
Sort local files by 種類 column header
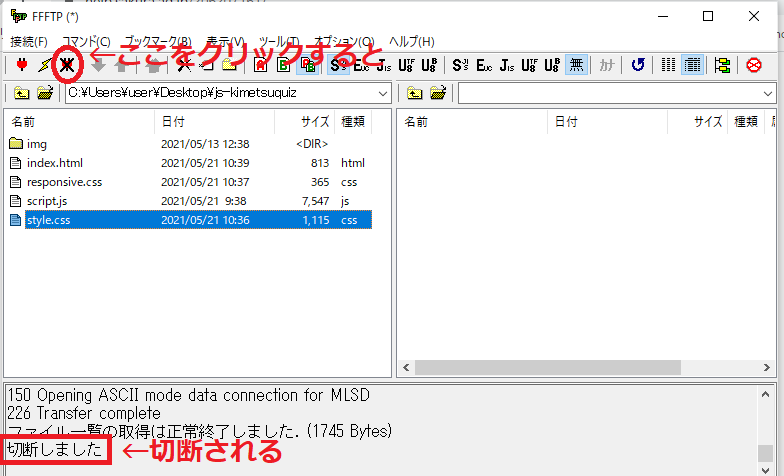[x=353, y=122]
